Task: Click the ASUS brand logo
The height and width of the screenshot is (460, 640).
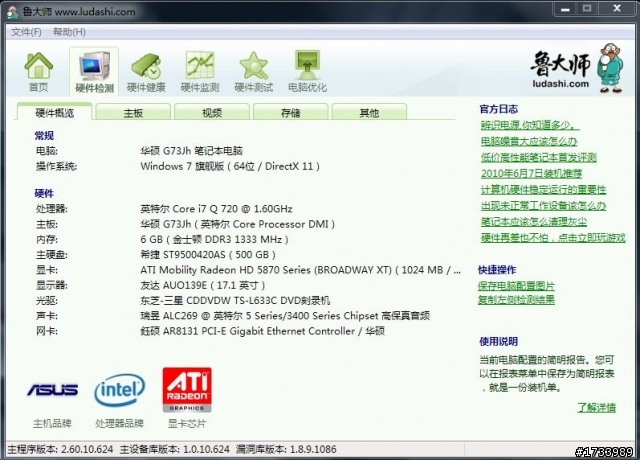Action: pyautogui.click(x=52, y=390)
